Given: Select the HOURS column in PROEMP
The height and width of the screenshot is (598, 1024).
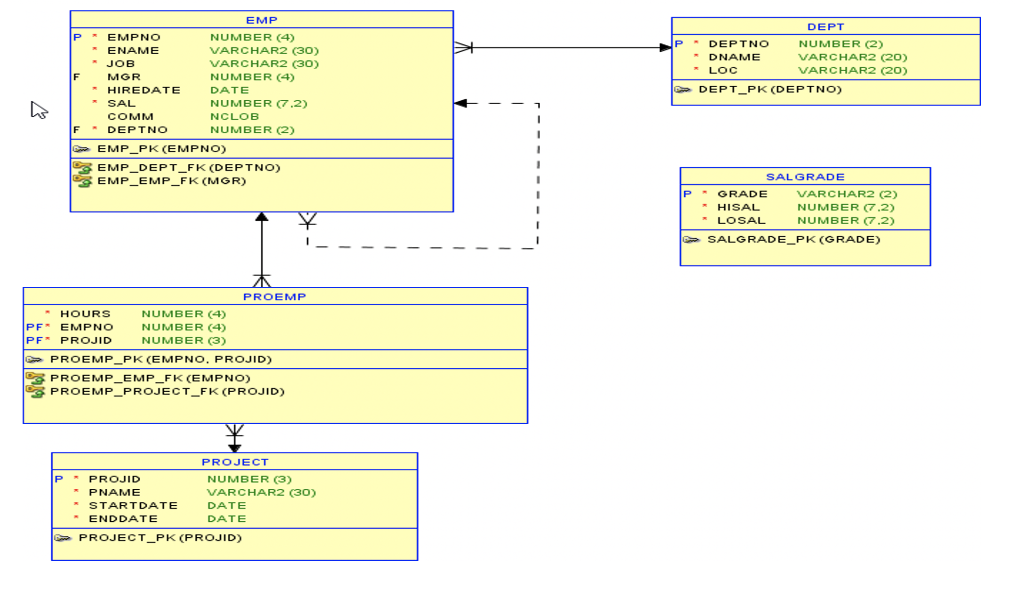Looking at the screenshot, I should coord(86,313).
